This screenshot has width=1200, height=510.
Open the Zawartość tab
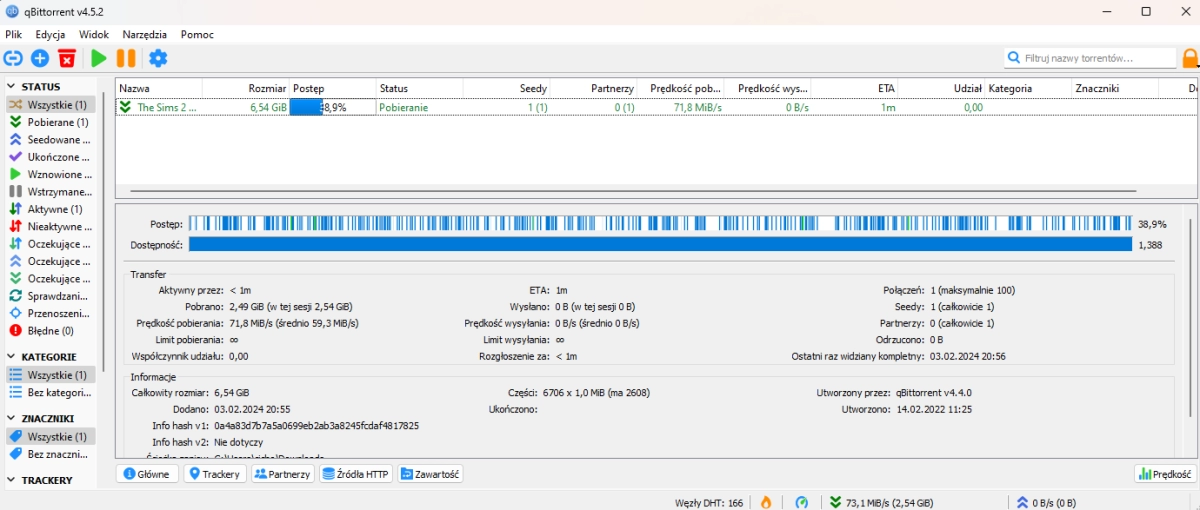[430, 474]
